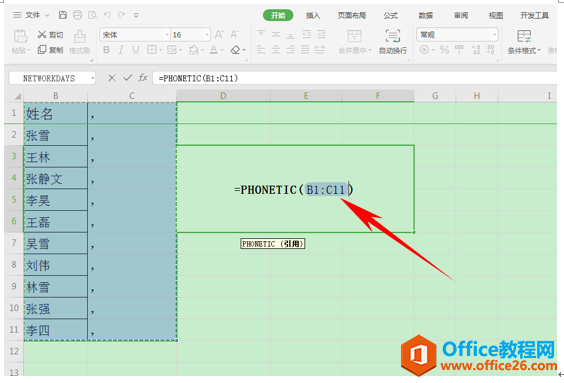The width and height of the screenshot is (564, 383).
Task: Click the Save icon in quick toolbar
Action: [63, 15]
